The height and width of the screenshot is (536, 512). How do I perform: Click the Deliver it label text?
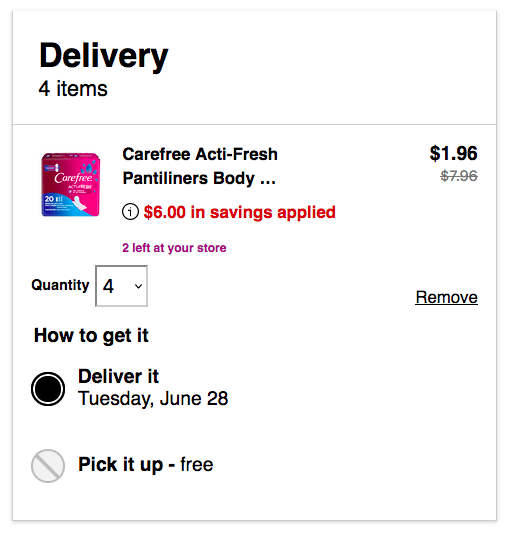118,376
